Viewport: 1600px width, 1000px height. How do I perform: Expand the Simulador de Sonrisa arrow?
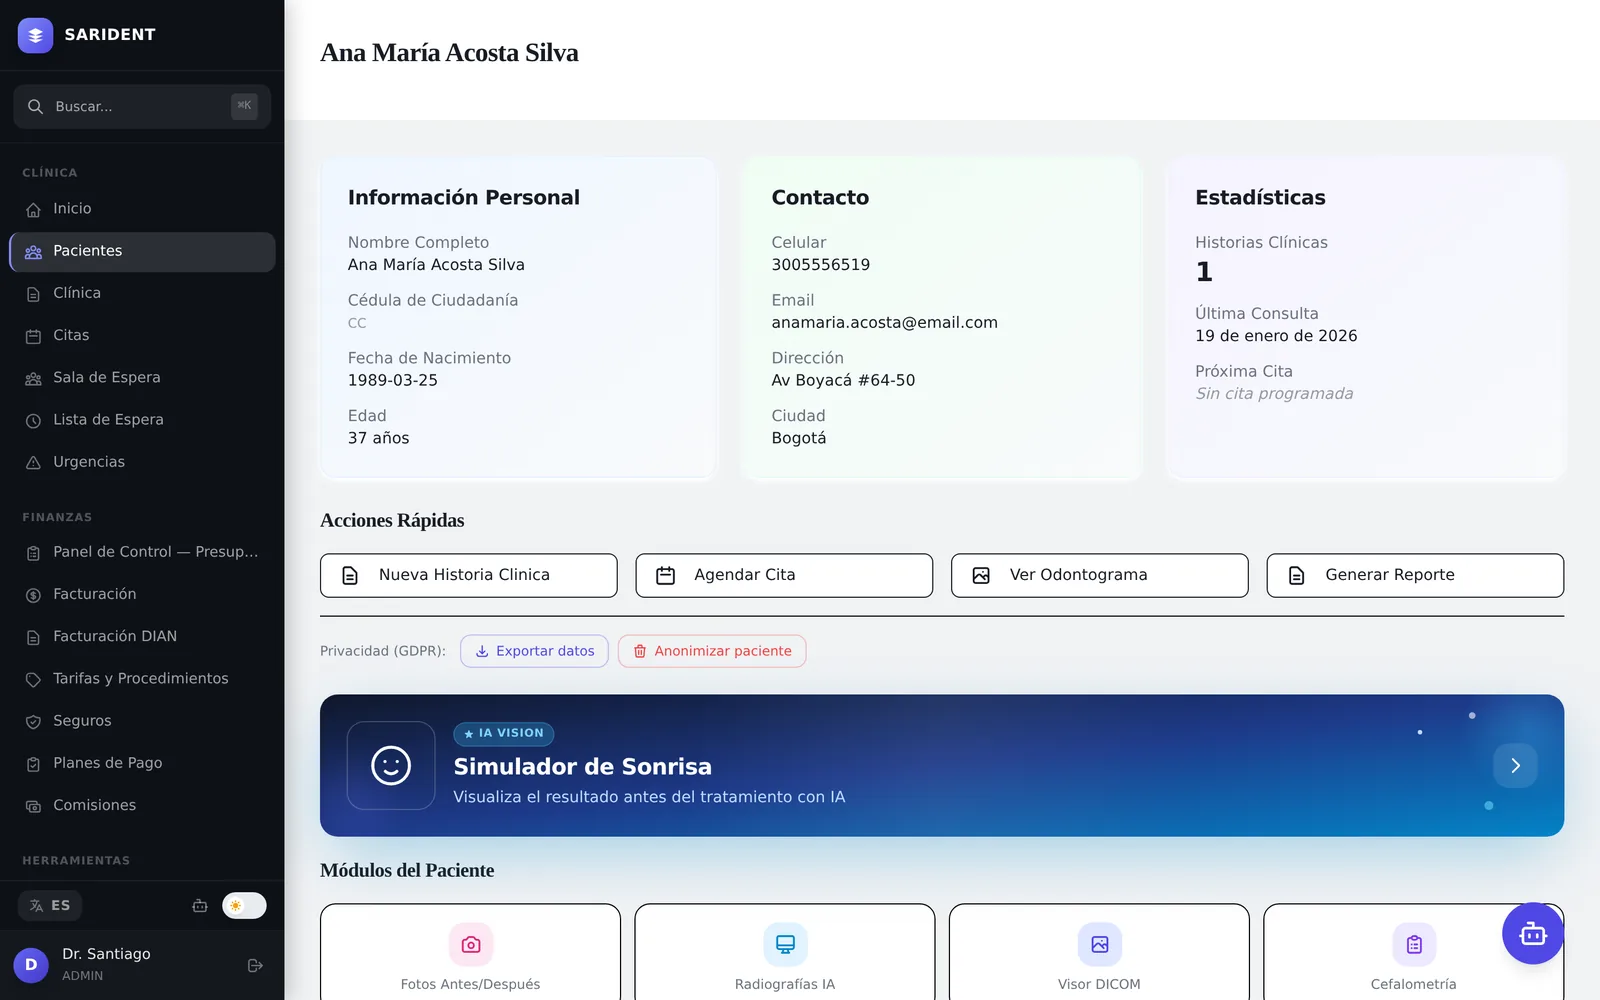(x=1515, y=766)
